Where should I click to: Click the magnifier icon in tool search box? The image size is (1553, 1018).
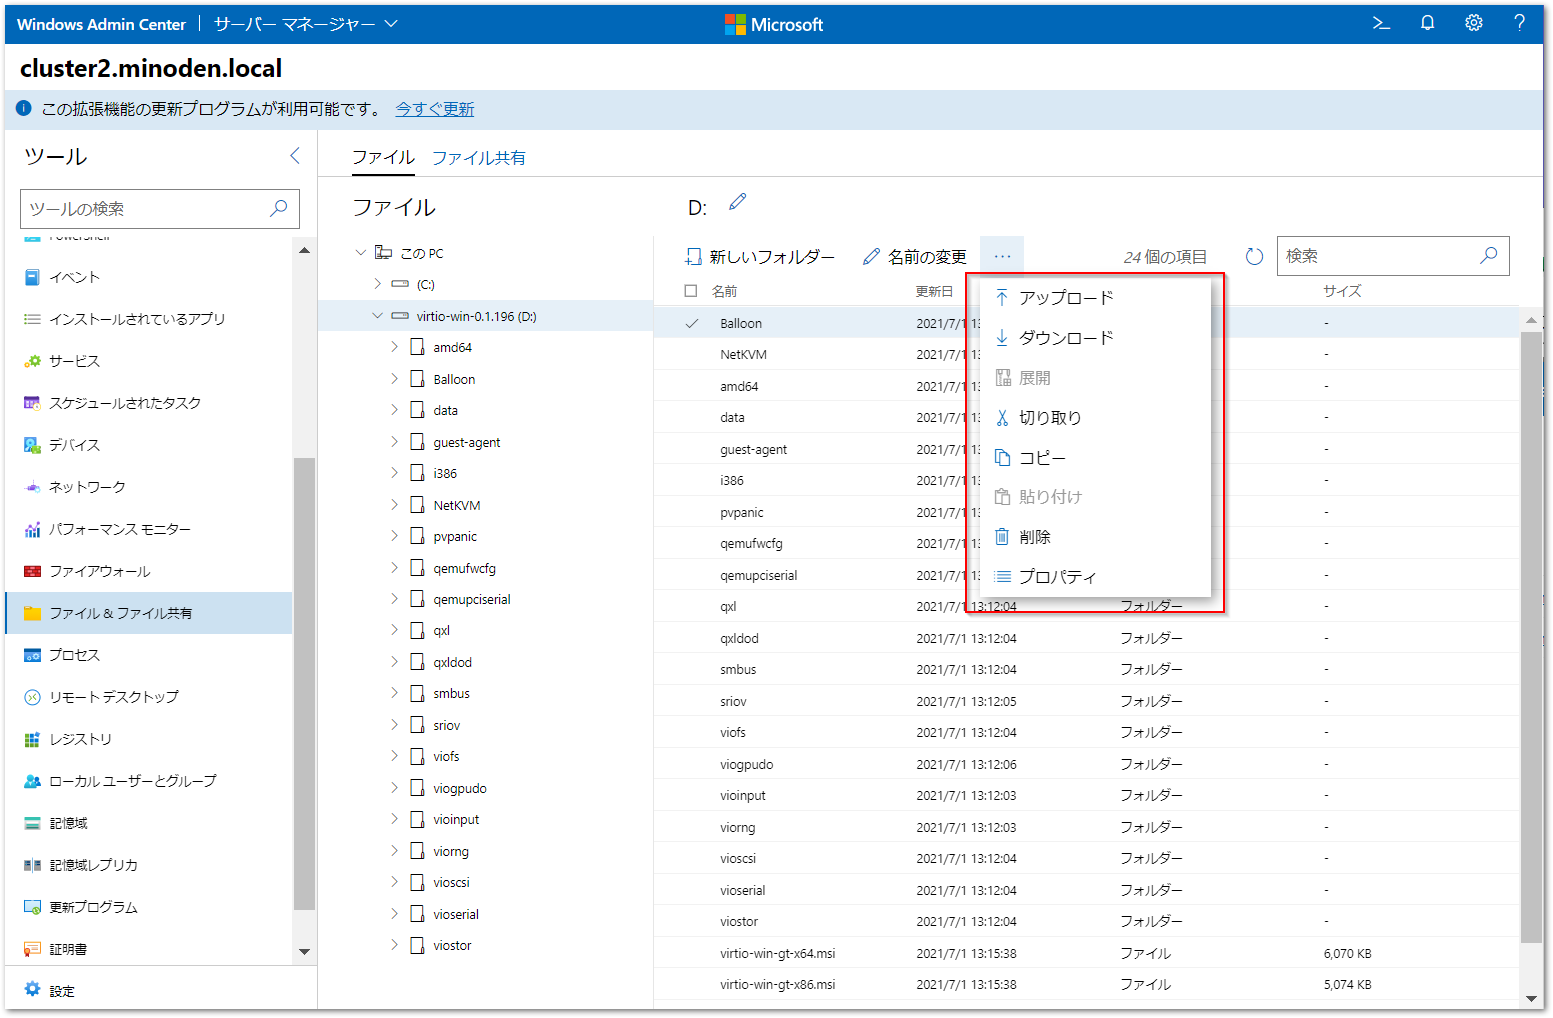tap(279, 208)
